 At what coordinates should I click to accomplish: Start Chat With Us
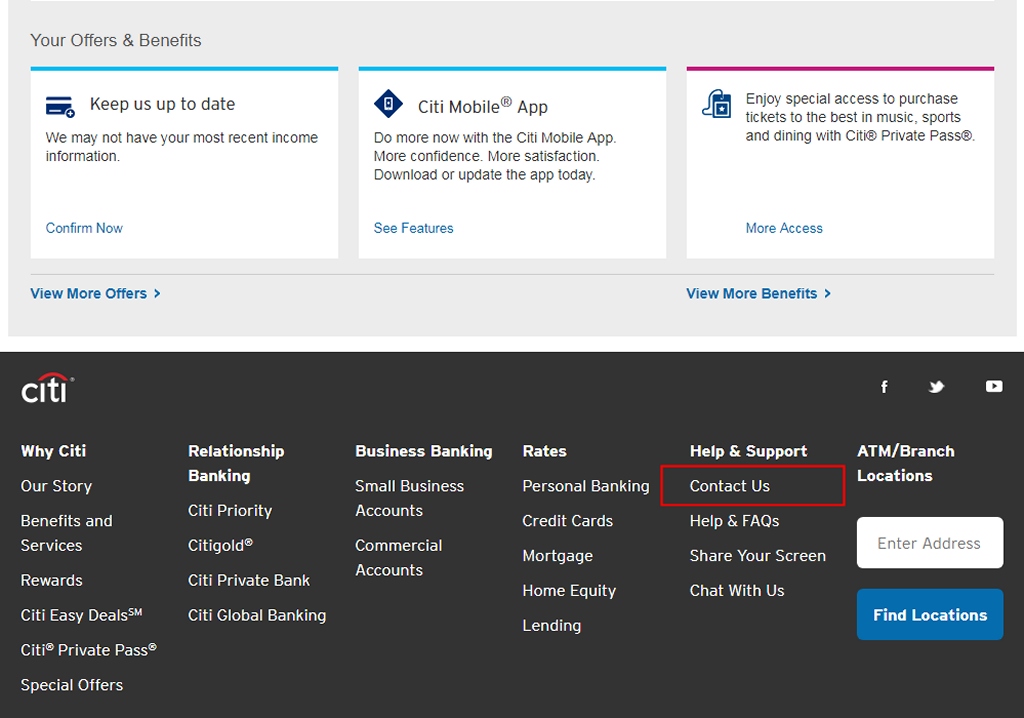pos(737,591)
